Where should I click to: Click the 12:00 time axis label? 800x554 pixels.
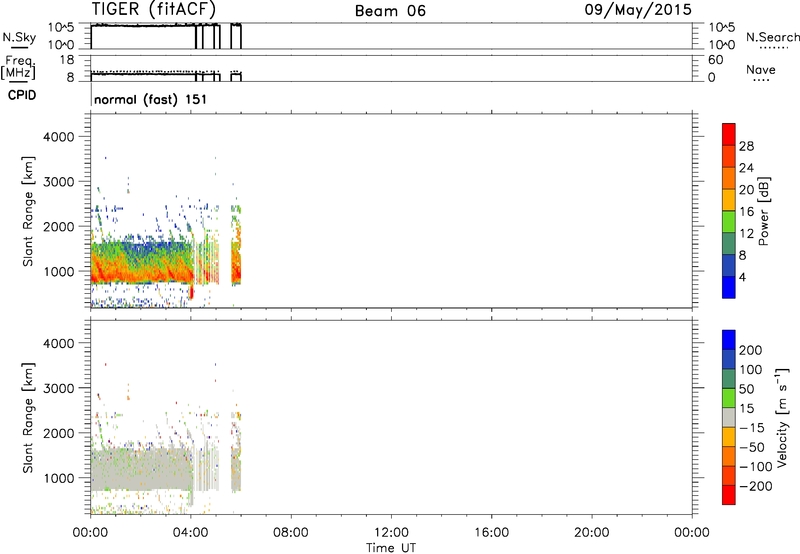click(x=391, y=533)
